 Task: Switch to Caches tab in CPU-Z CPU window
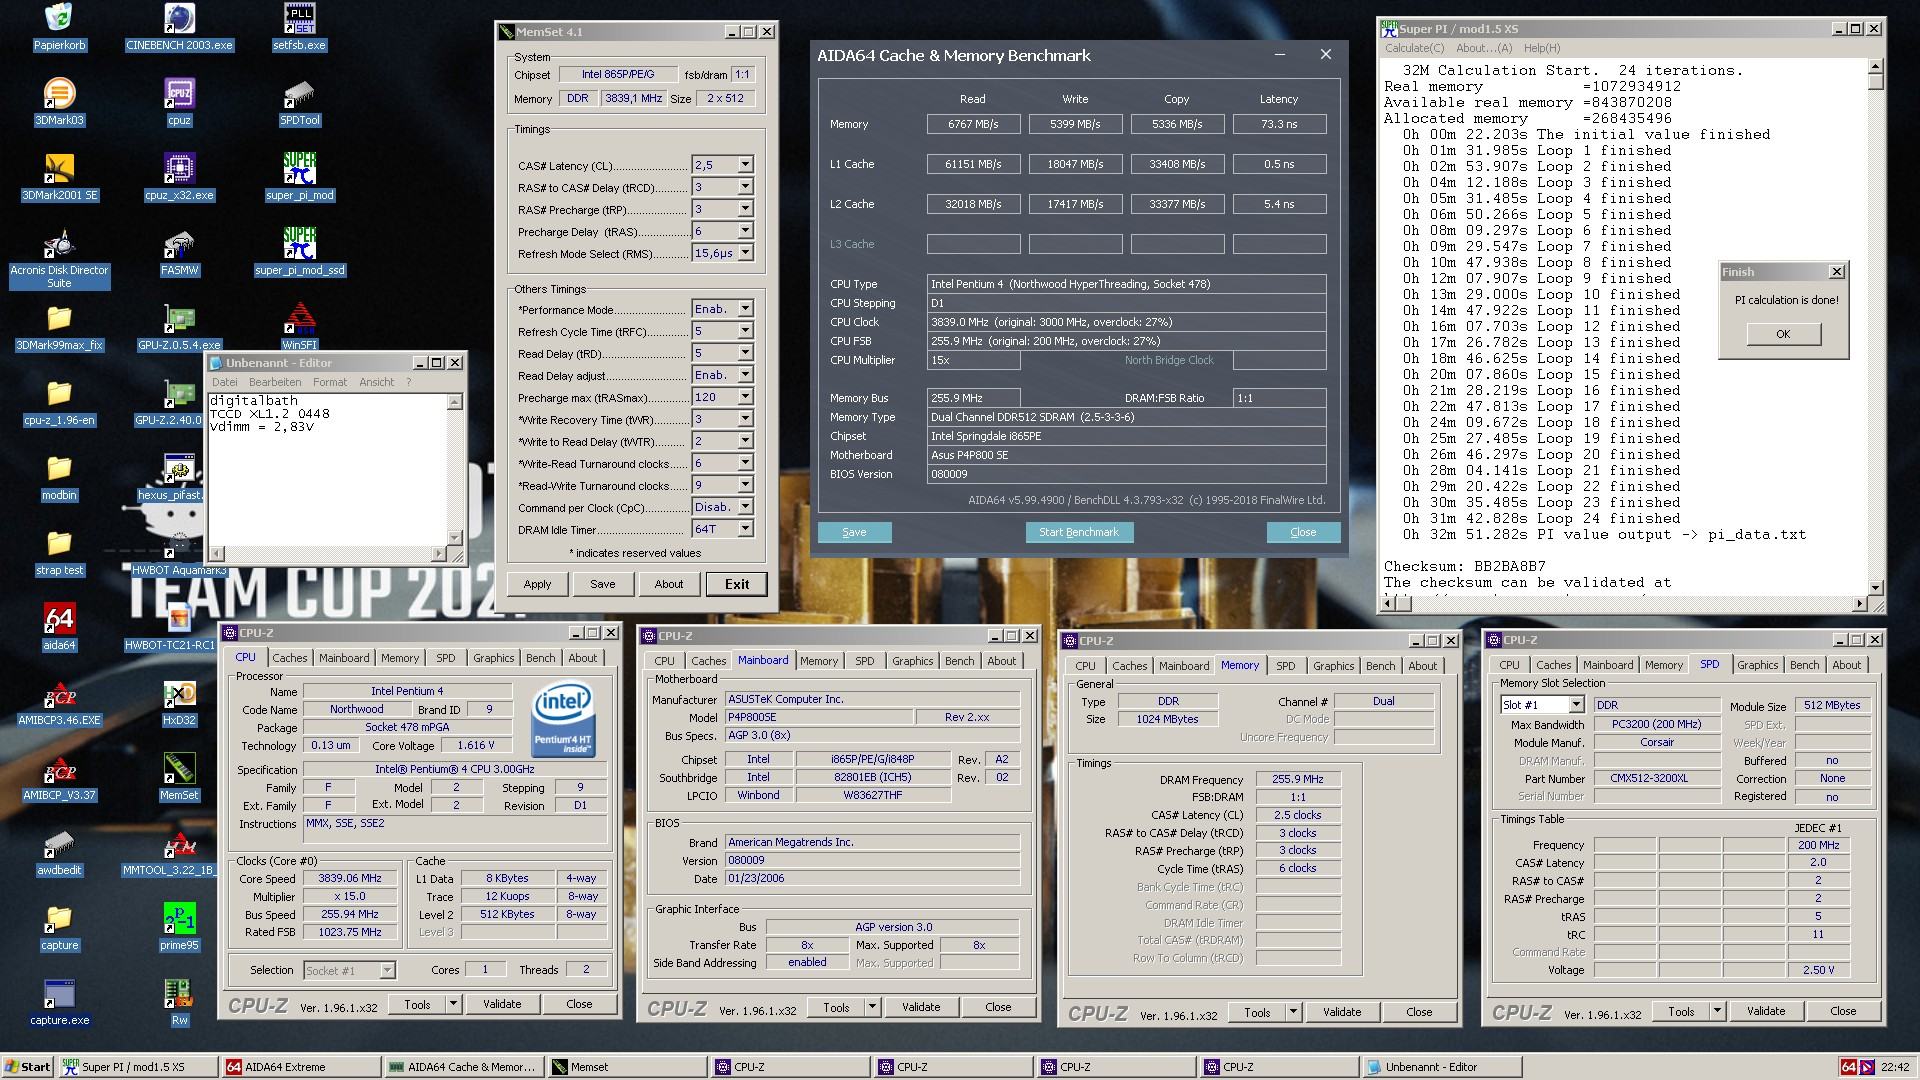click(x=290, y=658)
